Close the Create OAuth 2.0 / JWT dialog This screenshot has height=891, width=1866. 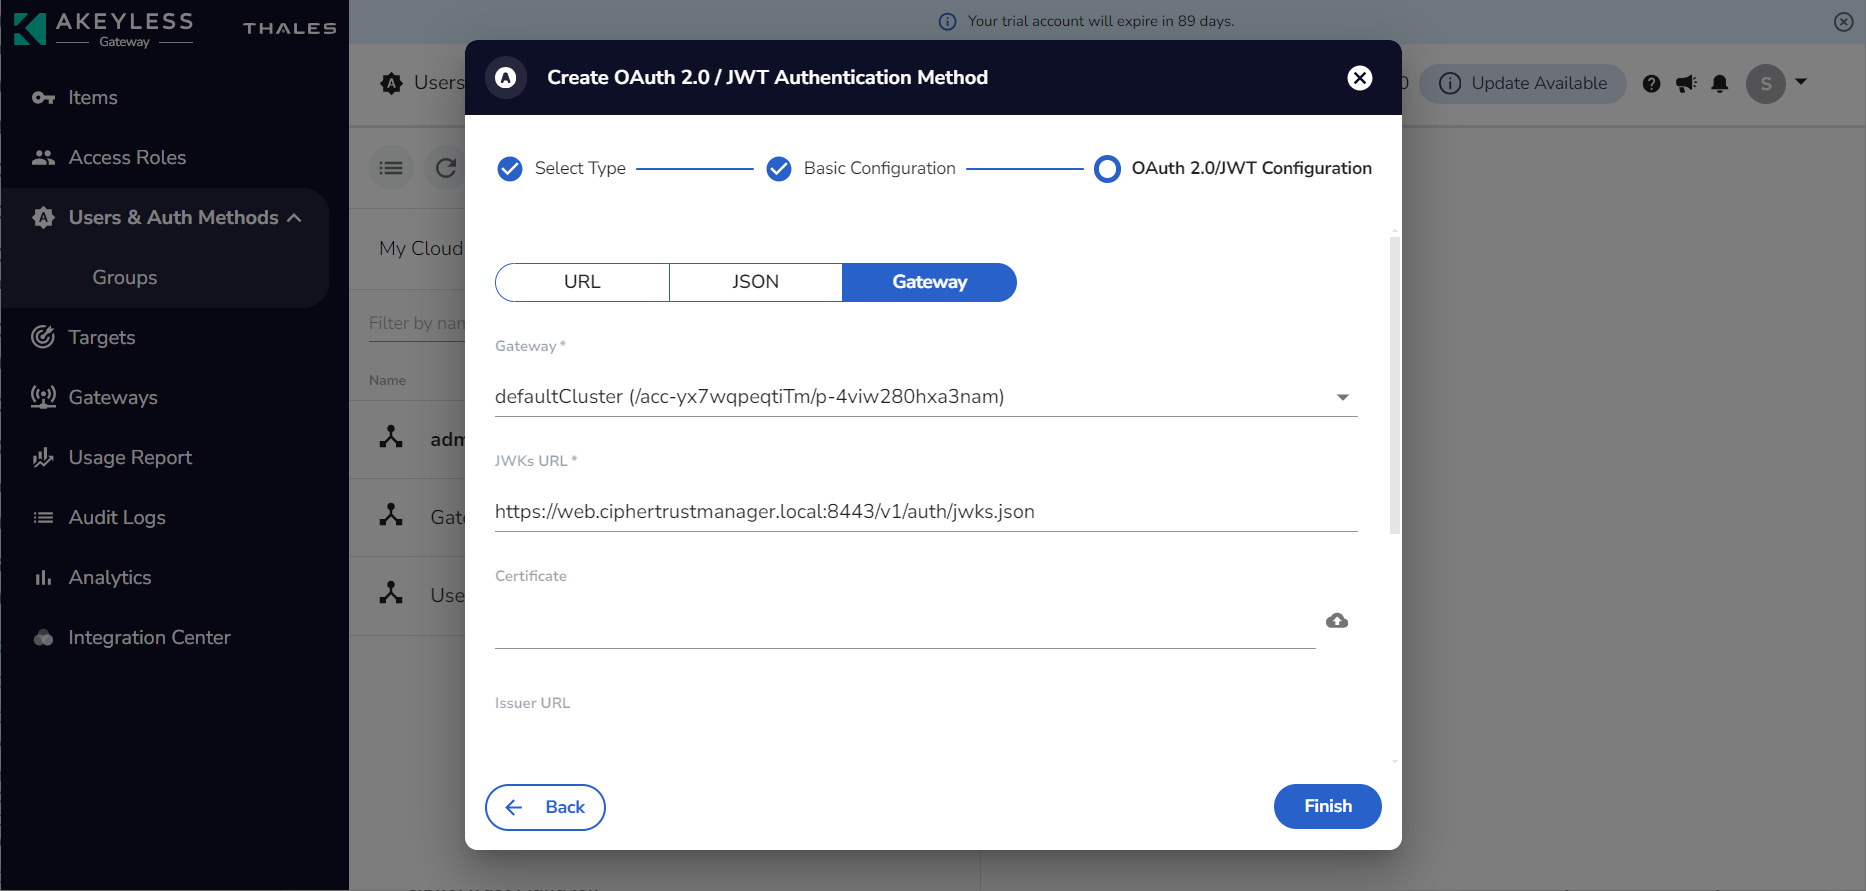(1359, 78)
